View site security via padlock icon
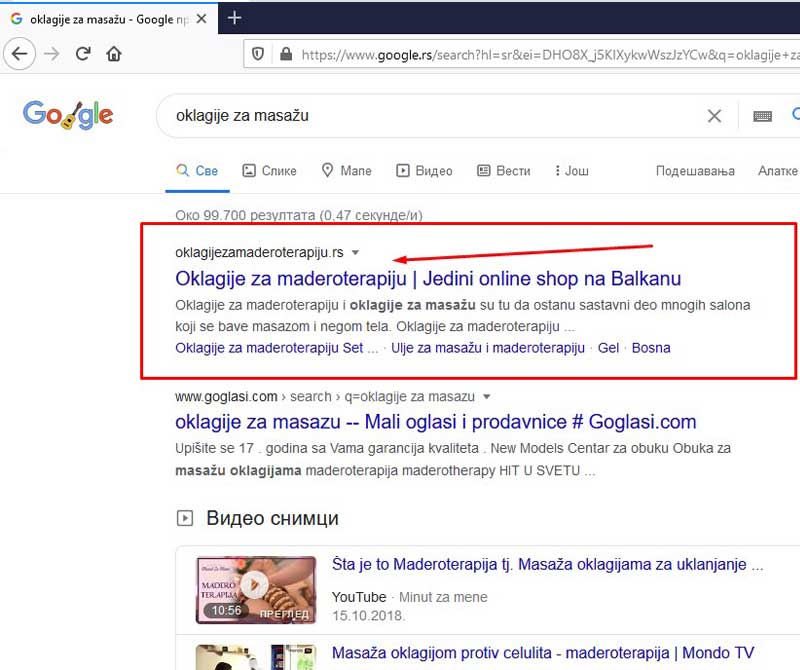Viewport: 800px width, 670px height. pos(286,54)
